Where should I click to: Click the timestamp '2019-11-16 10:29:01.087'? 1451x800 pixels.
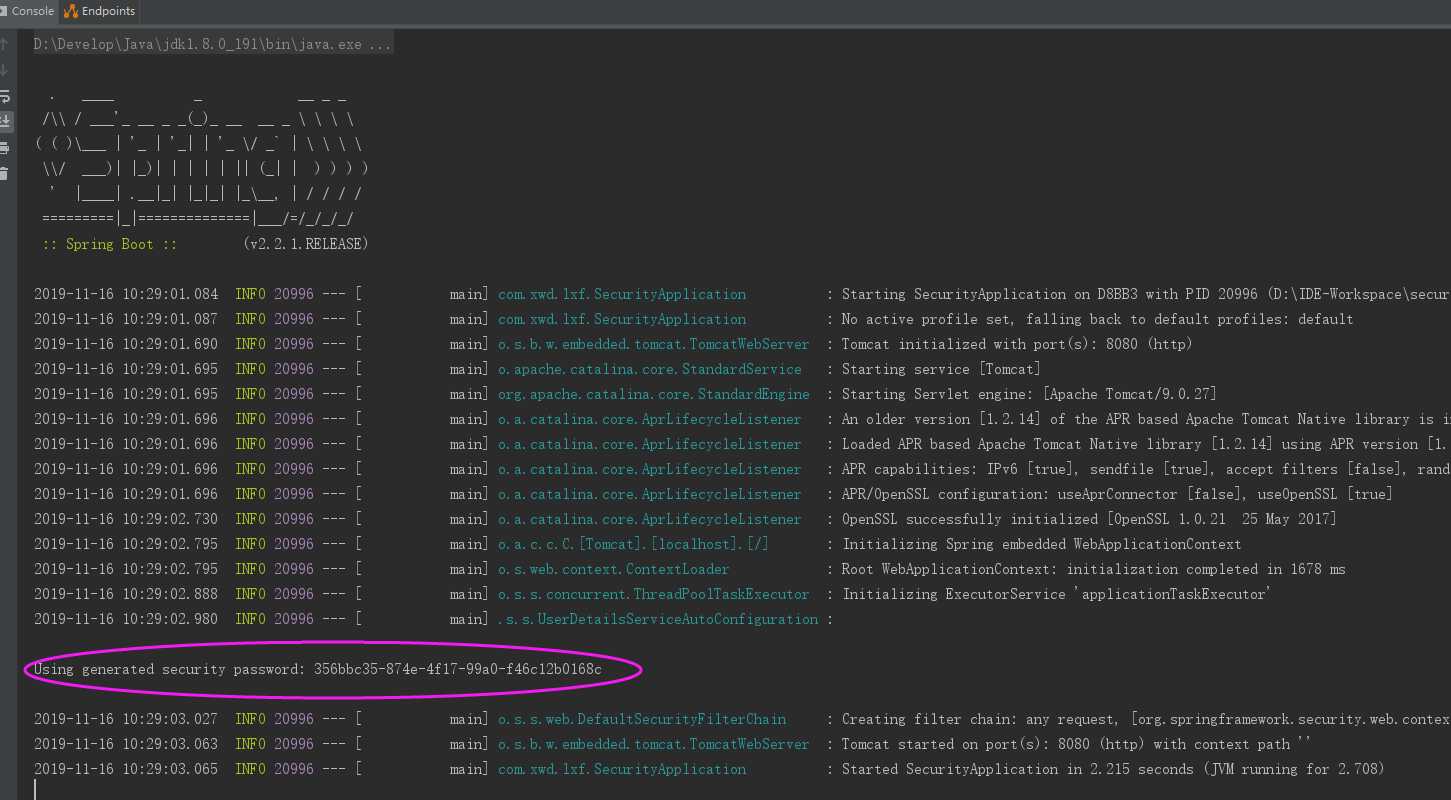[x=126, y=319]
